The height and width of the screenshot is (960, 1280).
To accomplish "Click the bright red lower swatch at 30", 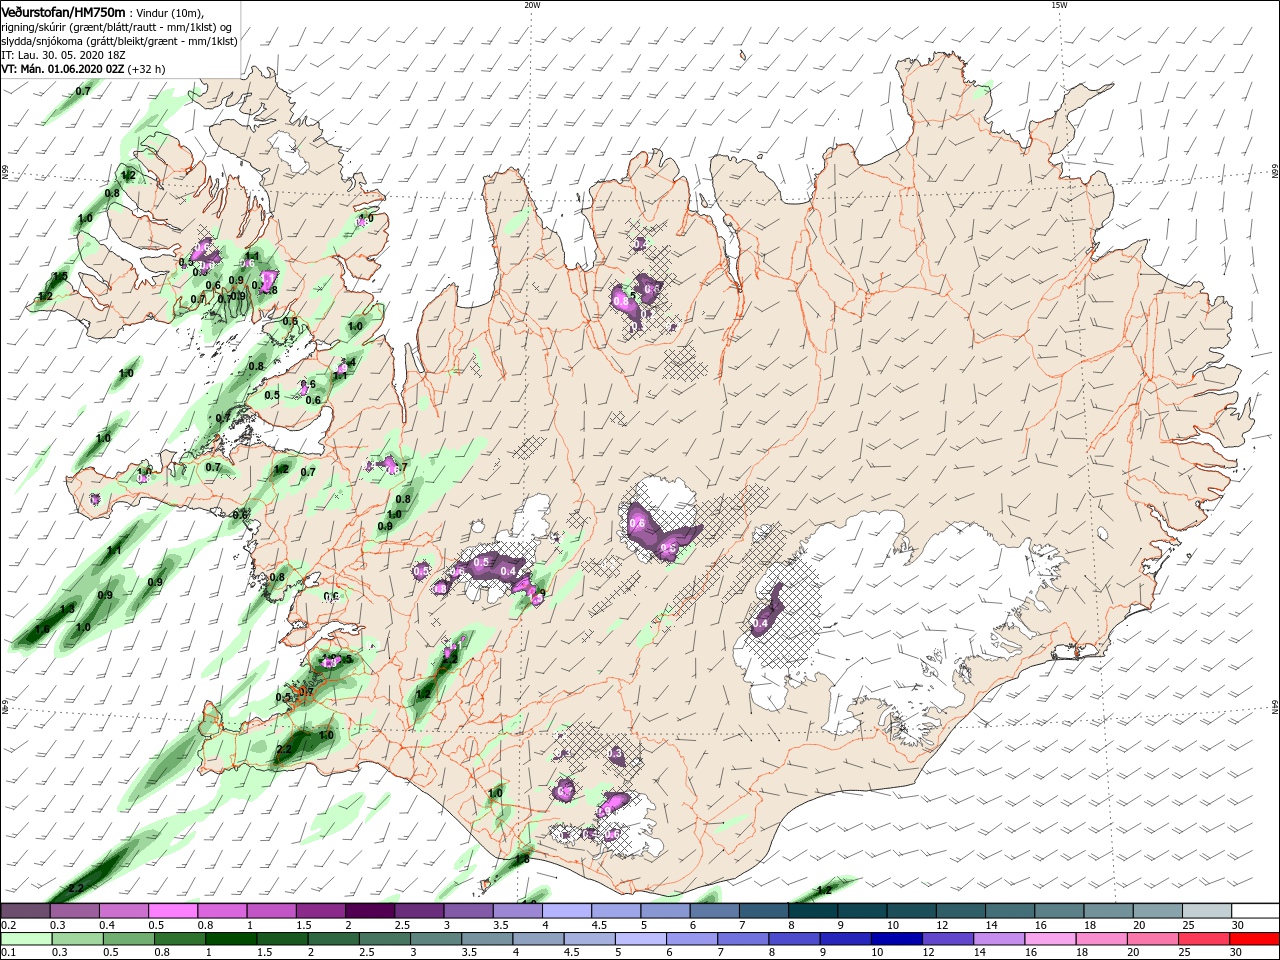I will click(x=1253, y=939).
